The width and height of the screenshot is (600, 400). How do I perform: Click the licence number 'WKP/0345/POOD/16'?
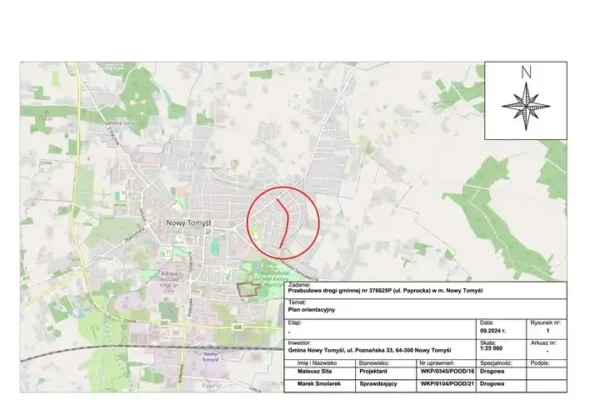click(x=447, y=371)
